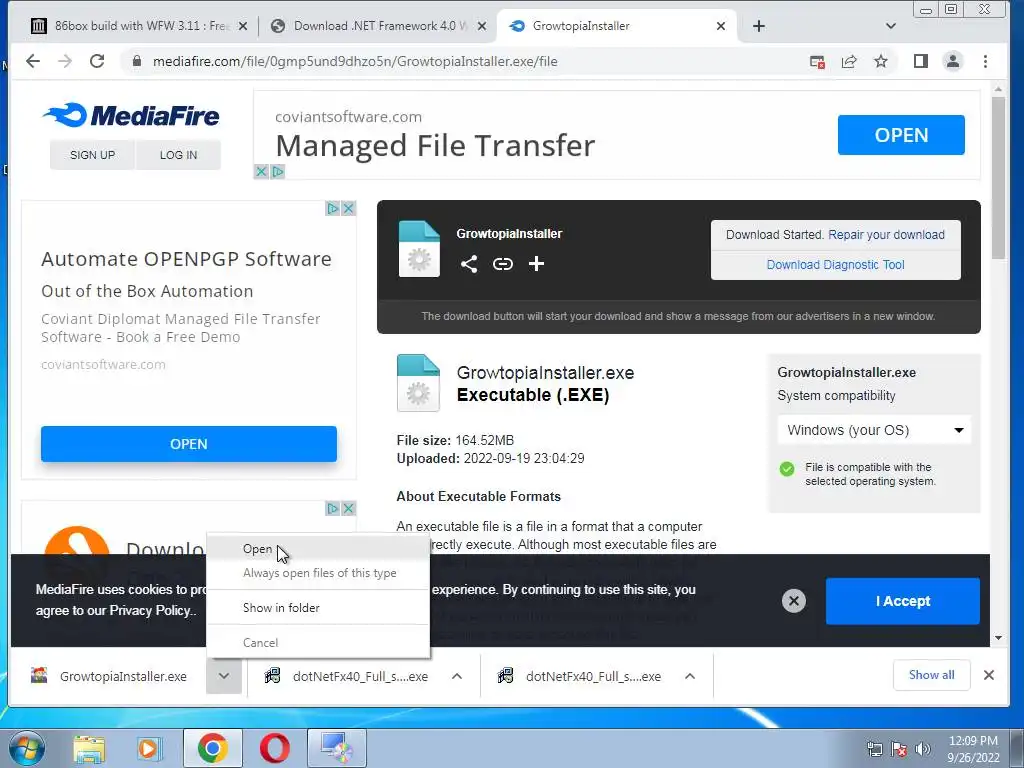Click the Repair your download link
The image size is (1024, 768).
click(x=886, y=235)
